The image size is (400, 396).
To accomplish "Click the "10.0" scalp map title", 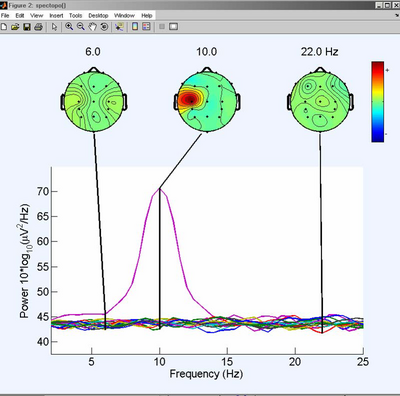I will tap(207, 52).
